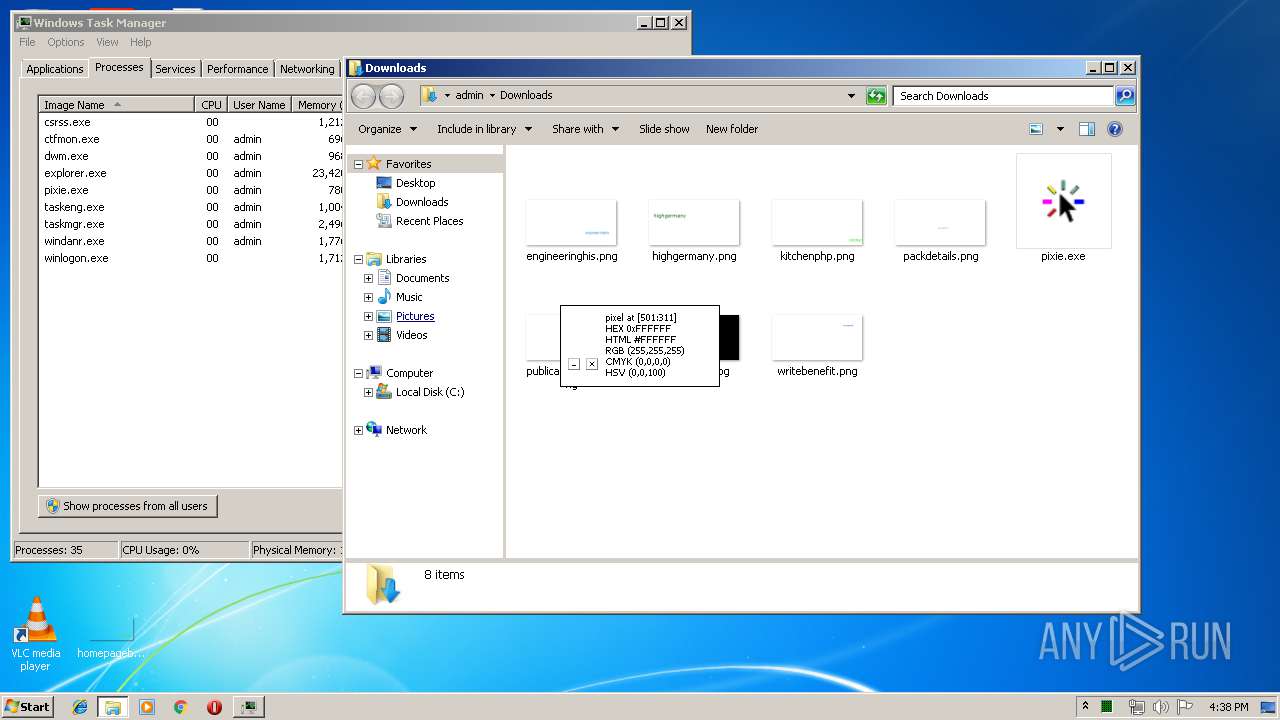Sort processes by Image Name column

click(x=116, y=105)
